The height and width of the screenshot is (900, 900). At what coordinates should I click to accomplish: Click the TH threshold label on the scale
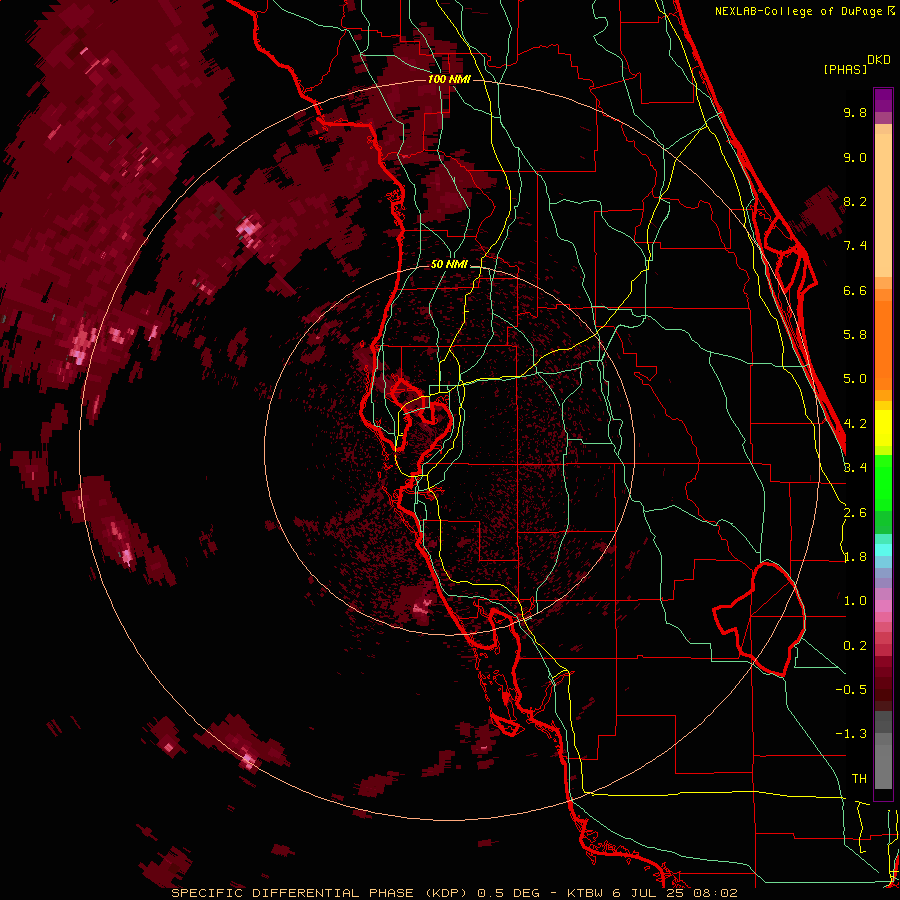pyautogui.click(x=859, y=779)
